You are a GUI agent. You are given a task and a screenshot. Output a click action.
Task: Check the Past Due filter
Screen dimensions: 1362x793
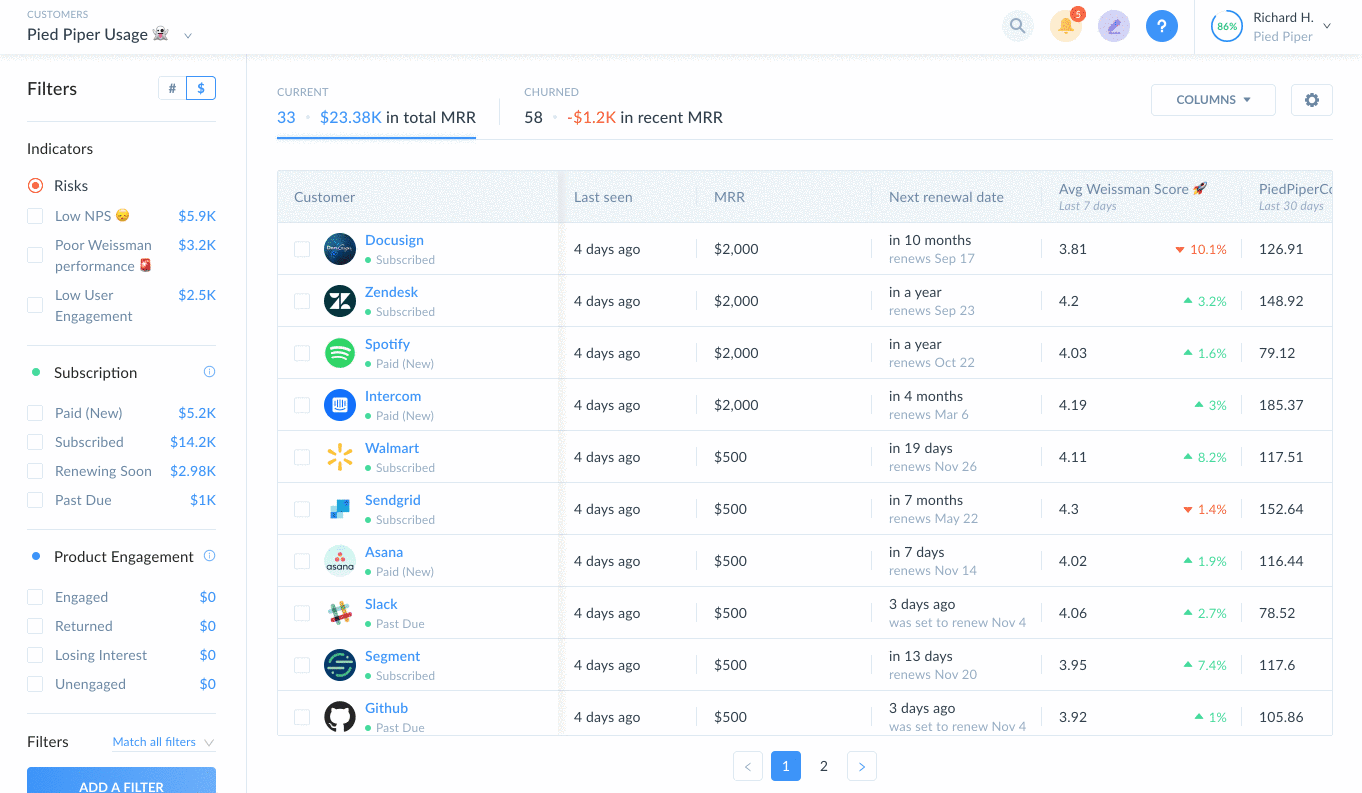[35, 500]
